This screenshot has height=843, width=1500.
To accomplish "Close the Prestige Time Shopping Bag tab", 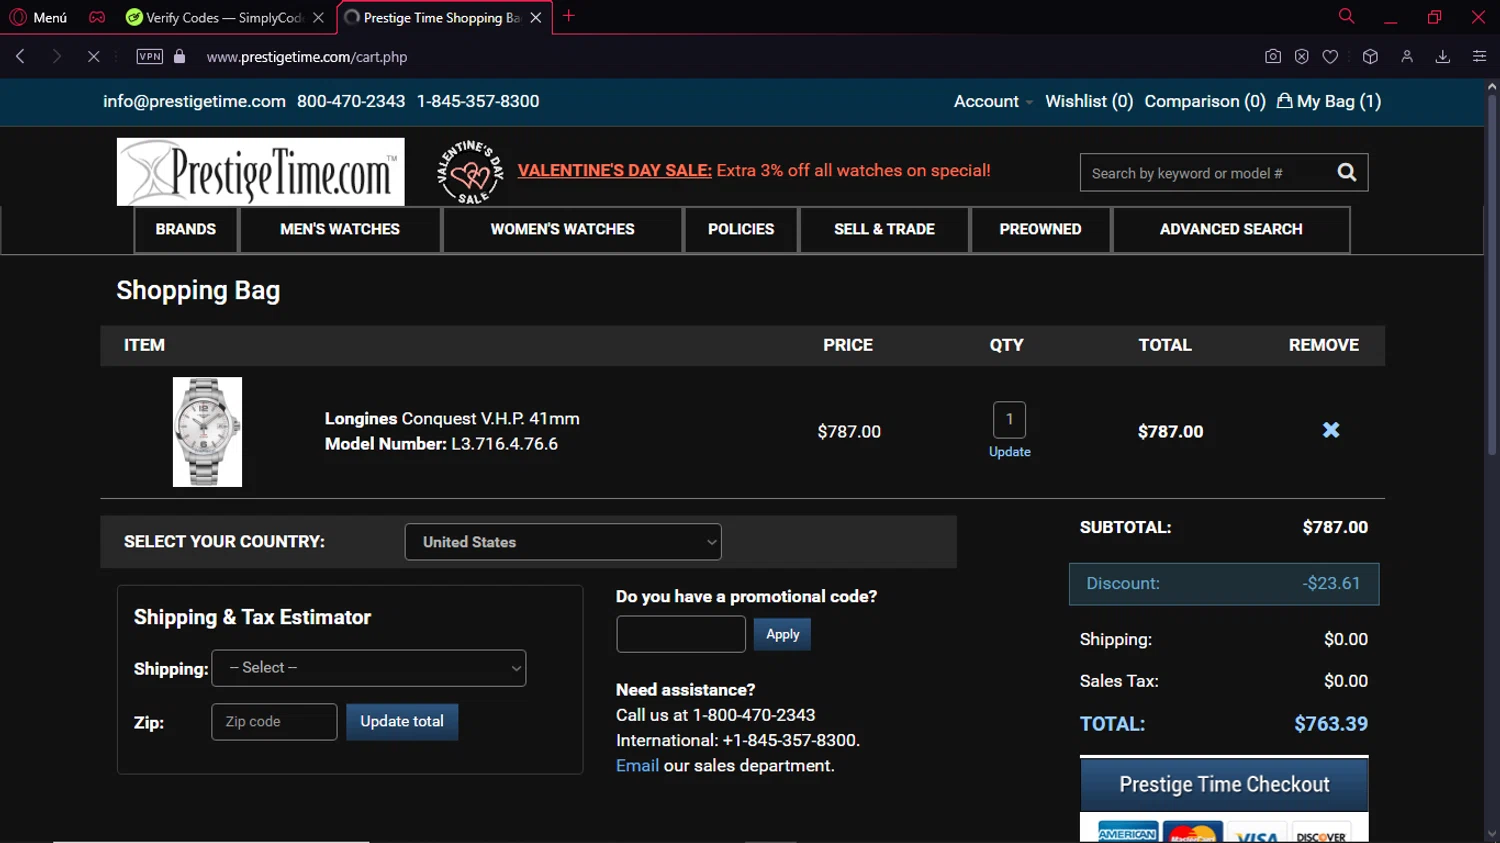I will coord(536,17).
